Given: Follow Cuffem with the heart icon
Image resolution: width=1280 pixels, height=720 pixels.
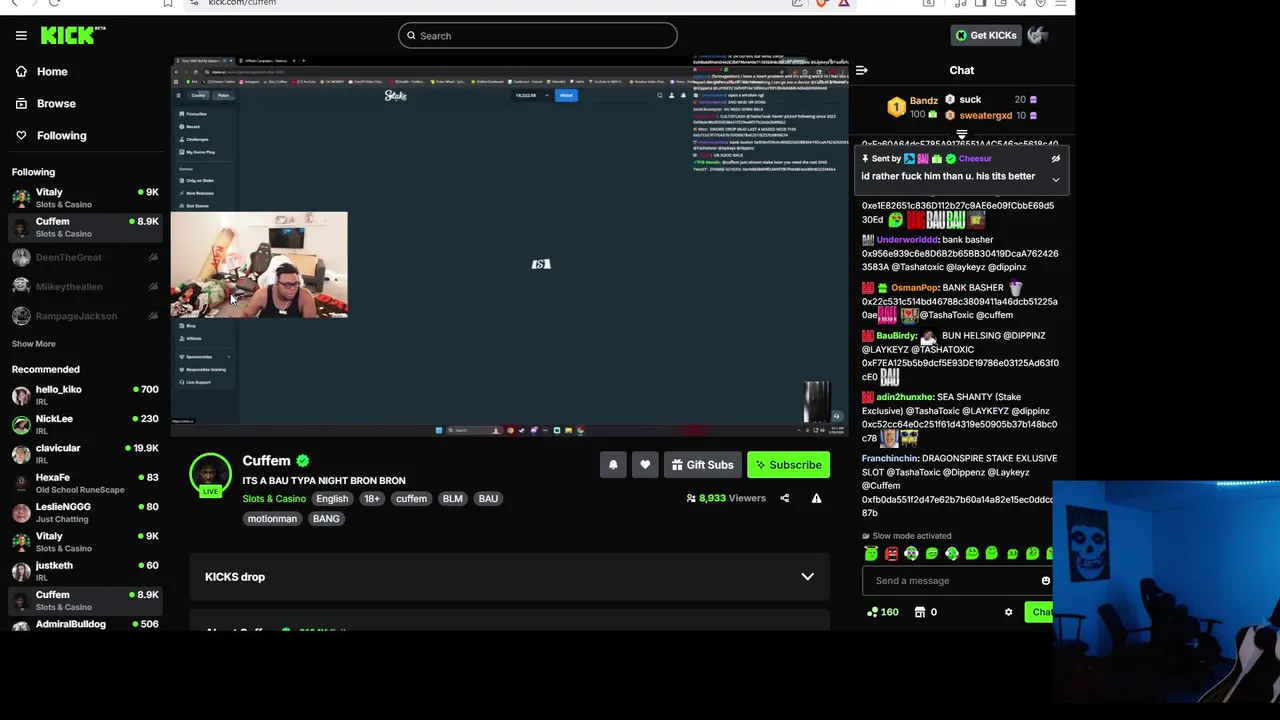Looking at the screenshot, I should click(645, 464).
